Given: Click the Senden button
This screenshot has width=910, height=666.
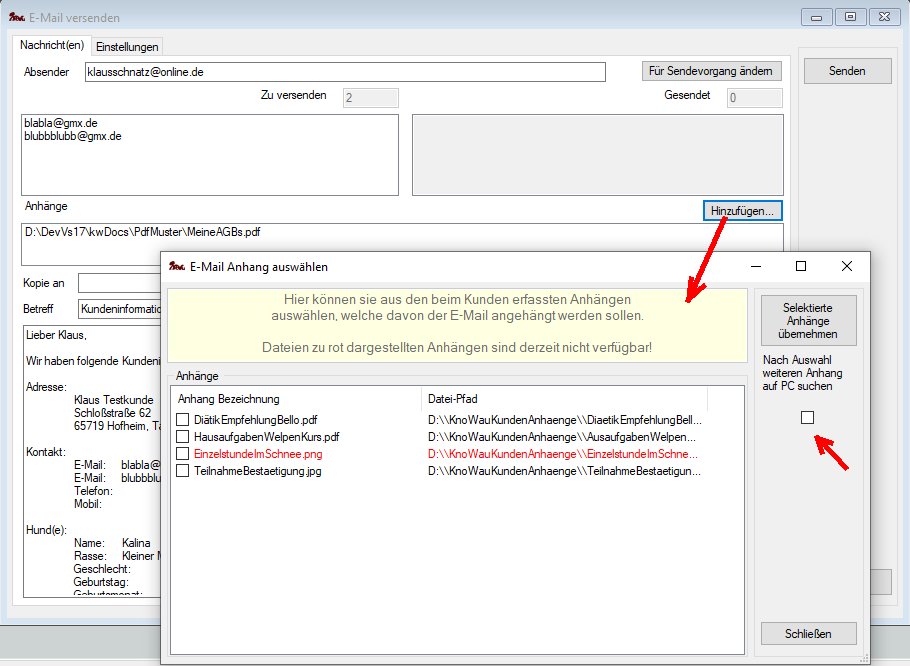Looking at the screenshot, I should coord(847,71).
